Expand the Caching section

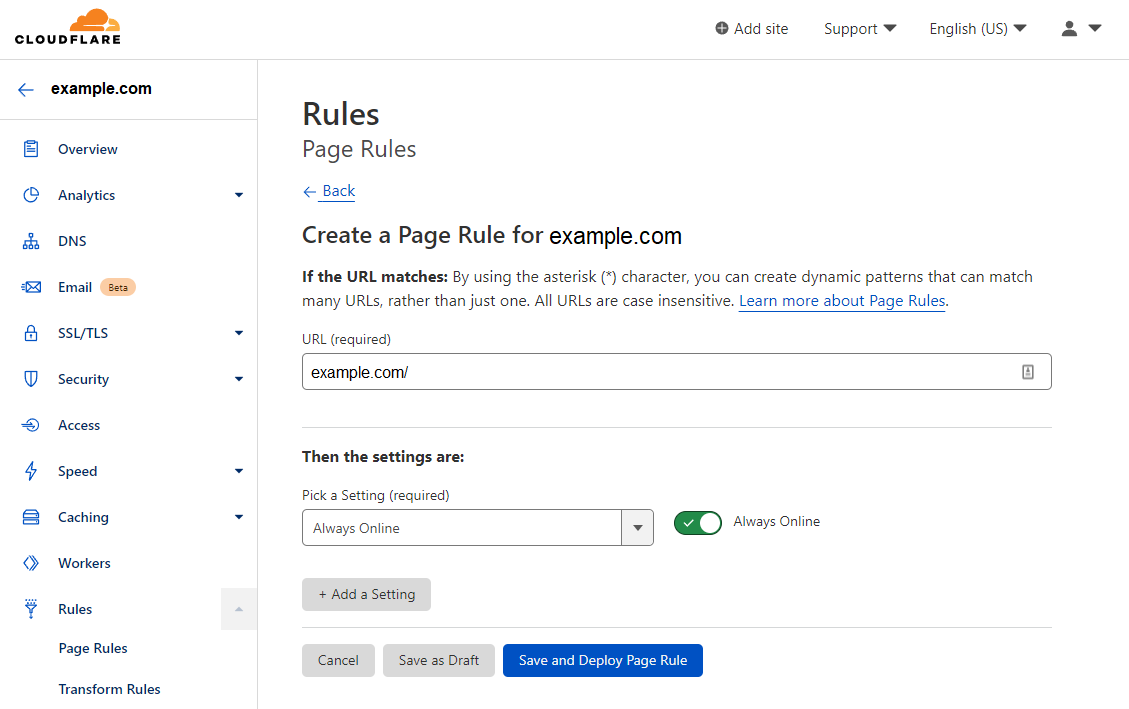[238, 516]
